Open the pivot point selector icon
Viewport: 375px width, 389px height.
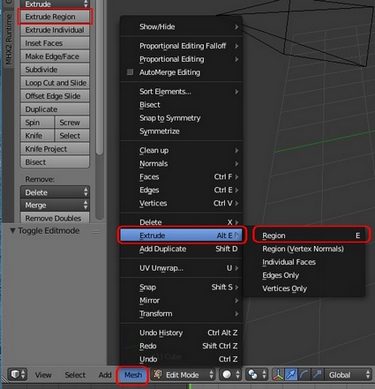coord(256,375)
